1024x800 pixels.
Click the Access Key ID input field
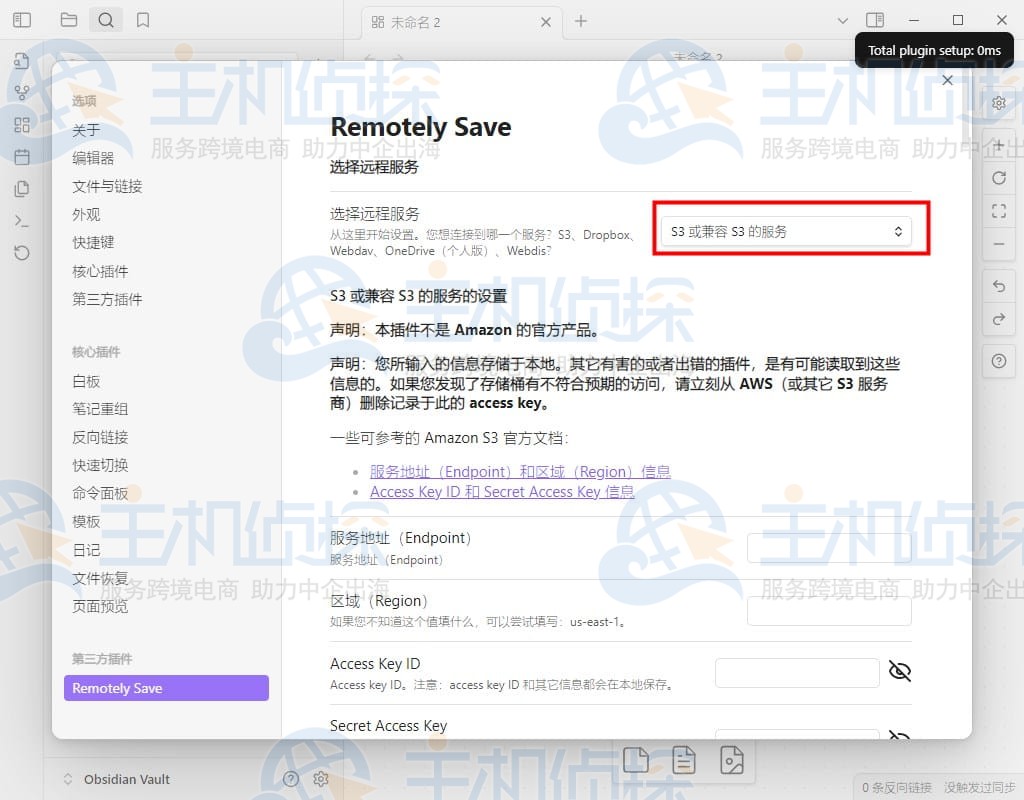point(797,673)
